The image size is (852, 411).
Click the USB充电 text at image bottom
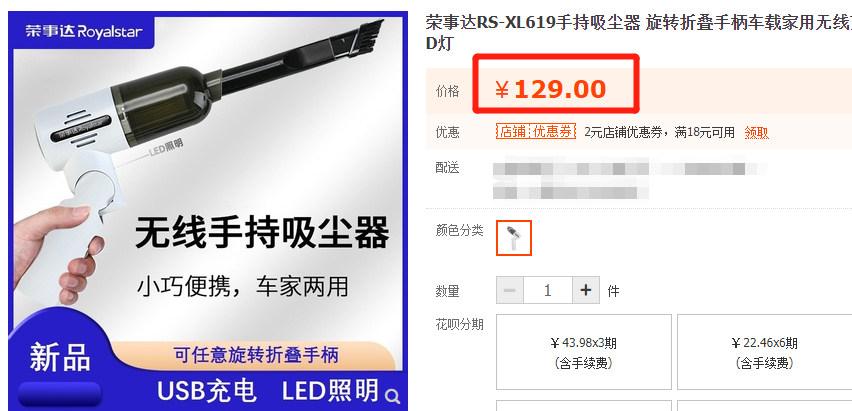[206, 391]
